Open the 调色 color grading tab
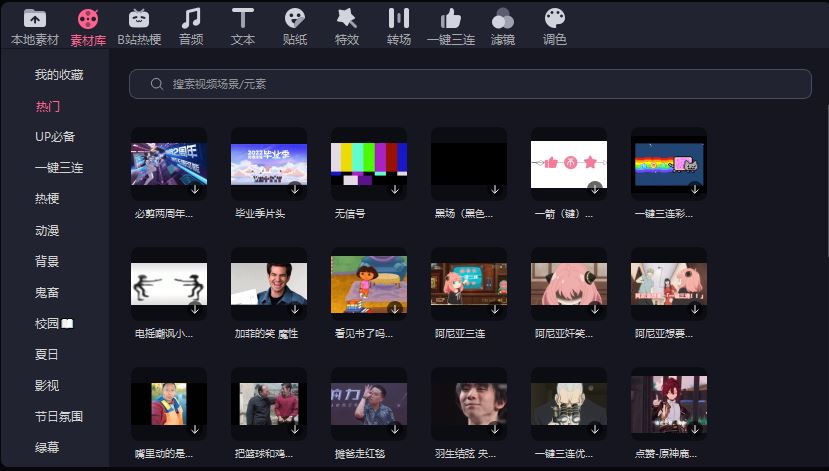This screenshot has width=829, height=471. (555, 26)
